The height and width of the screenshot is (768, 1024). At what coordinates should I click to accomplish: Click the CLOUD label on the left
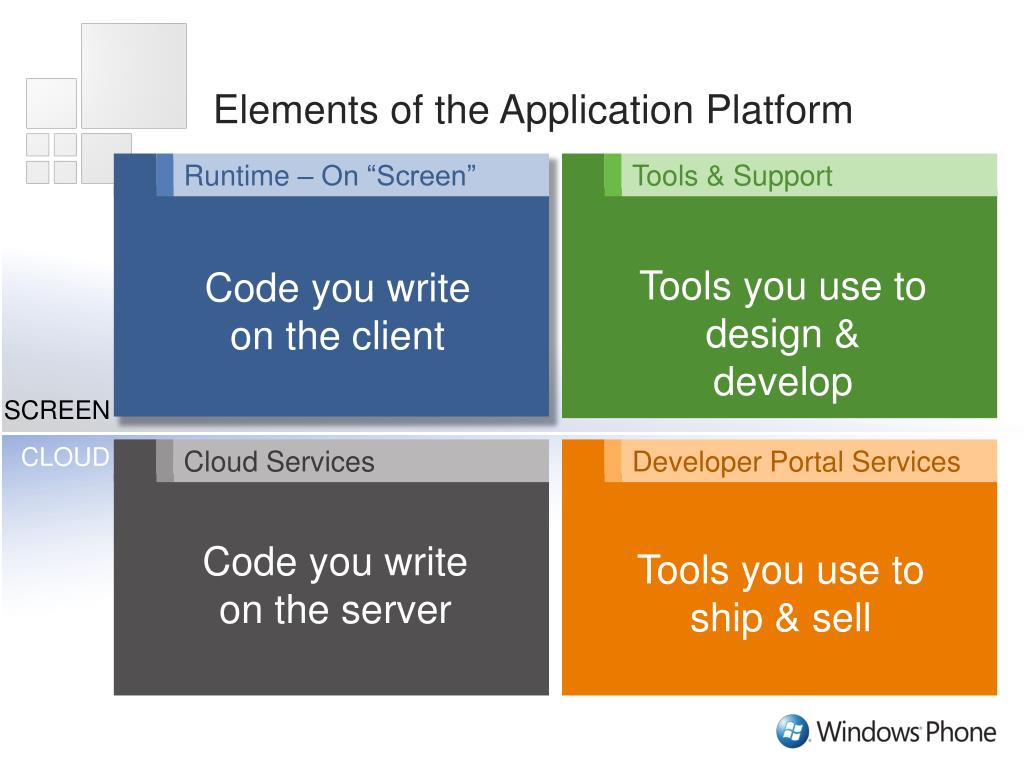65,456
